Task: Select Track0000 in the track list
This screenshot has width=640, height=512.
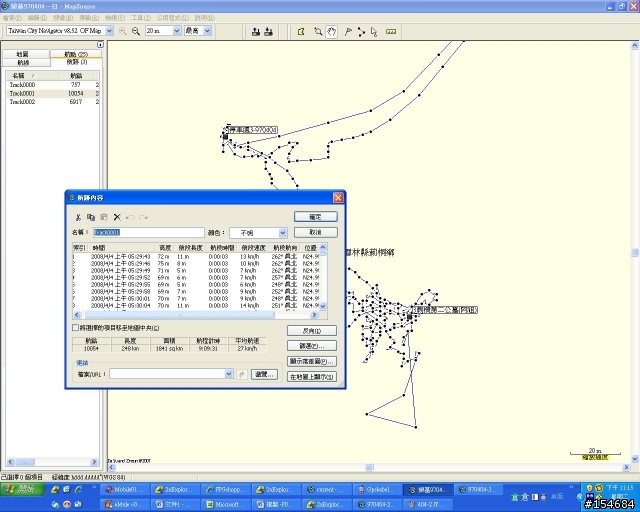Action: click(x=52, y=85)
